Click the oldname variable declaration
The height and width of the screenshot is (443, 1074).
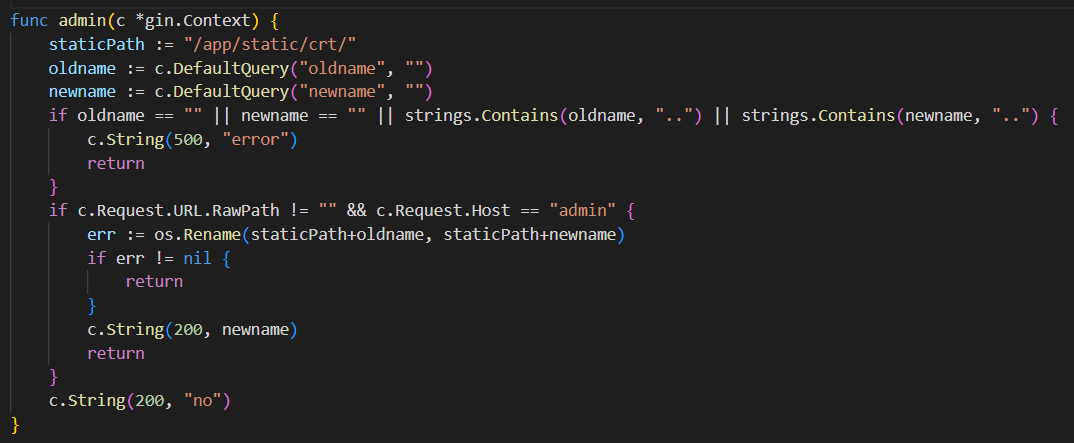click(x=77, y=68)
